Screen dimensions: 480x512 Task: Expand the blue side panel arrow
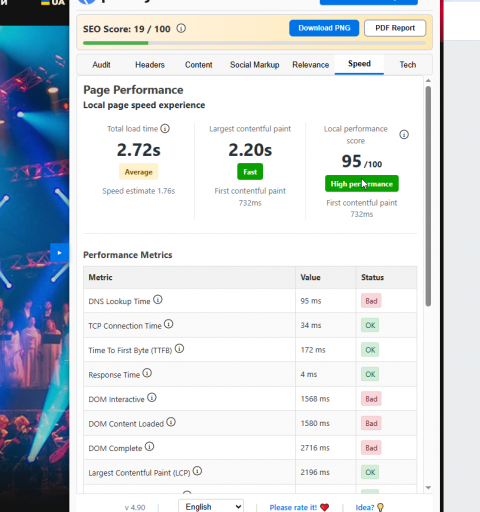click(x=60, y=253)
